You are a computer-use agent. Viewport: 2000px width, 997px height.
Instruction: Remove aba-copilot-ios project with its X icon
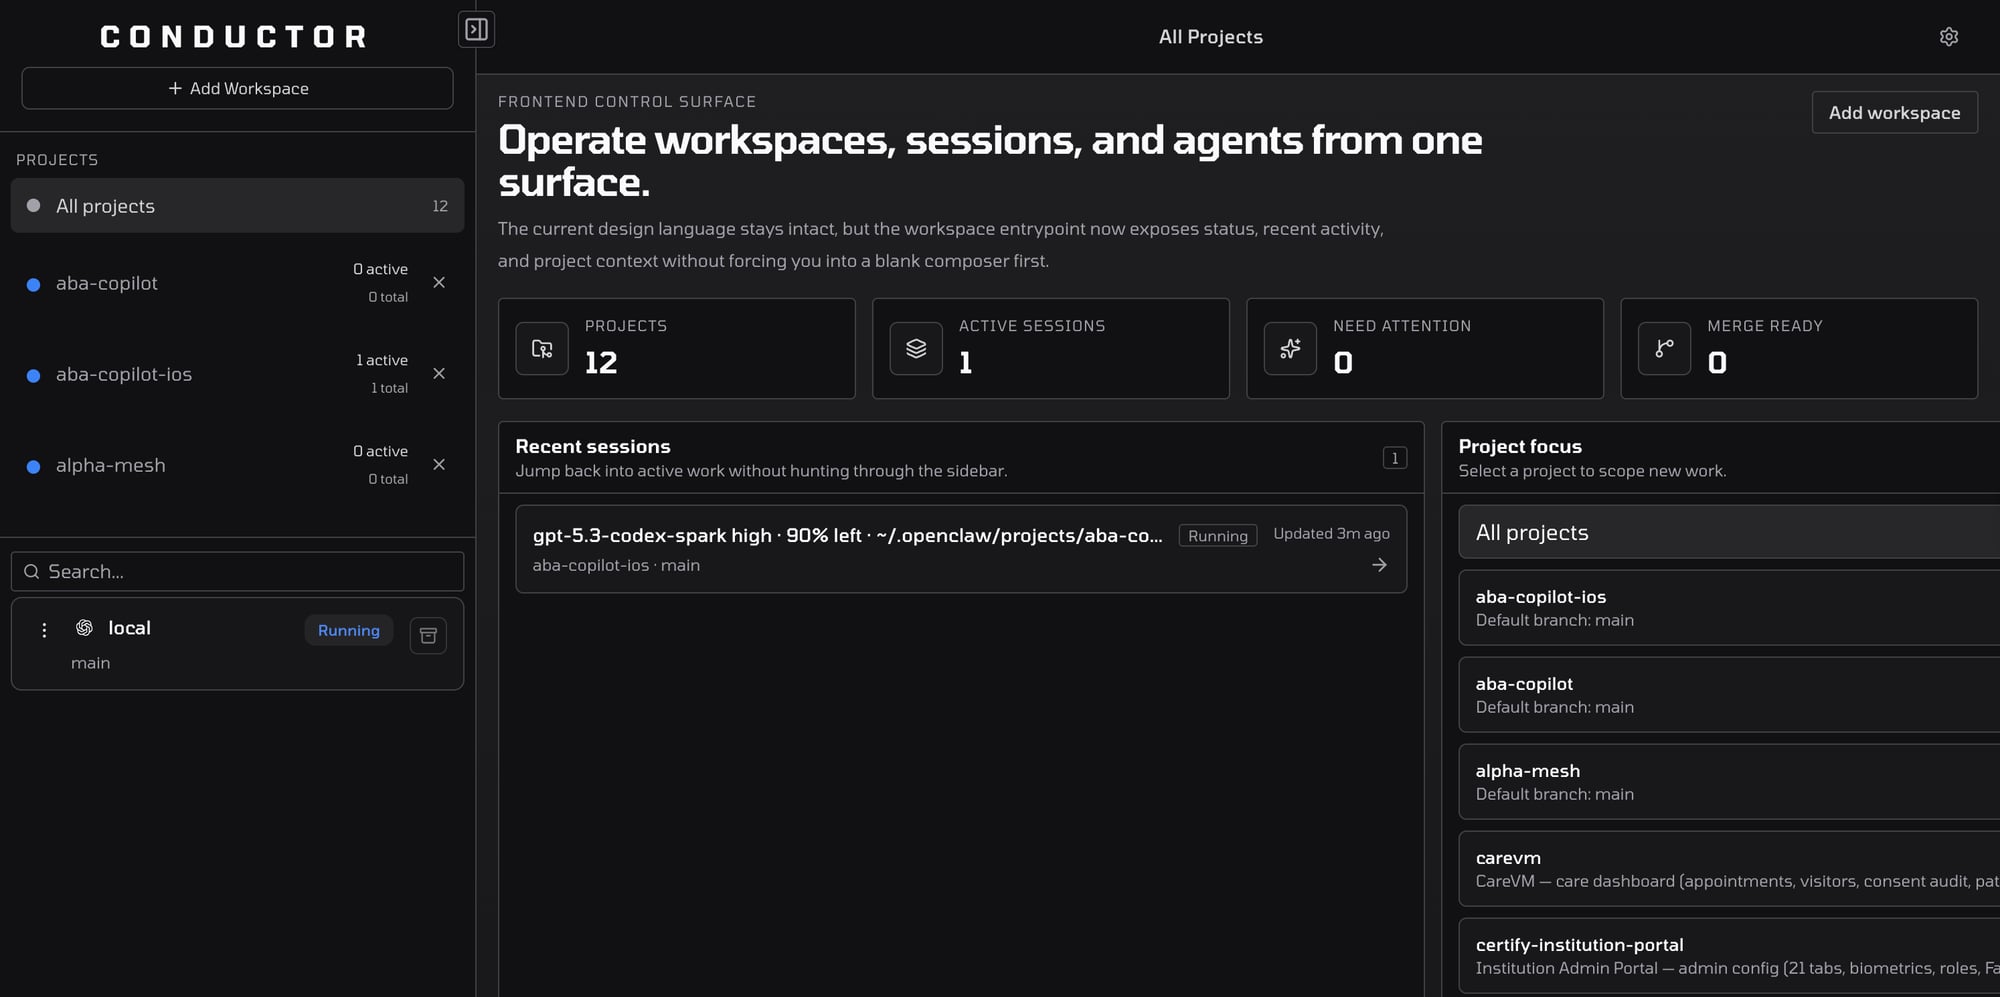pyautogui.click(x=439, y=374)
